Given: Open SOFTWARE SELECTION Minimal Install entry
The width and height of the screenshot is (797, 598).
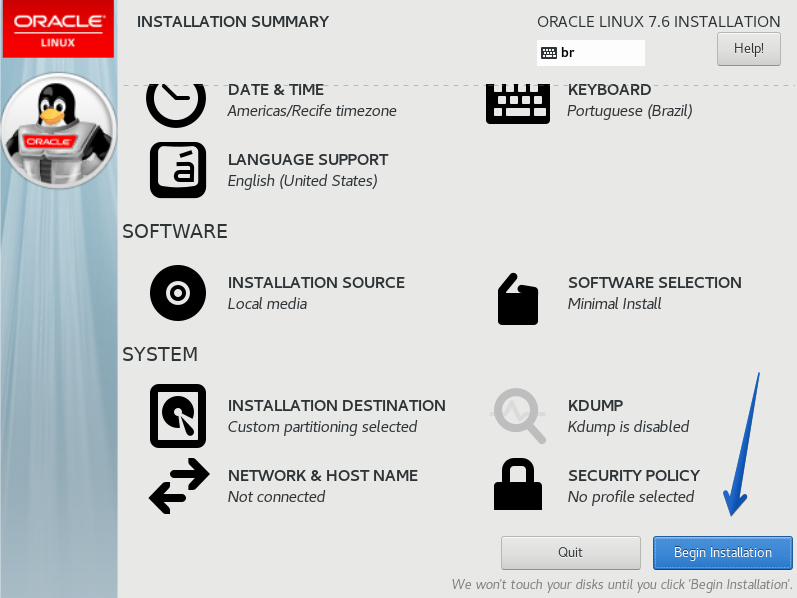Looking at the screenshot, I should pos(654,292).
